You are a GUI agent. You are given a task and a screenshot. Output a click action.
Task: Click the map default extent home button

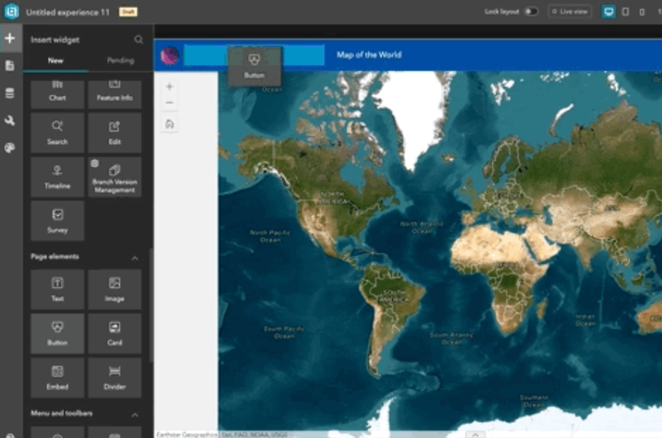(x=169, y=124)
